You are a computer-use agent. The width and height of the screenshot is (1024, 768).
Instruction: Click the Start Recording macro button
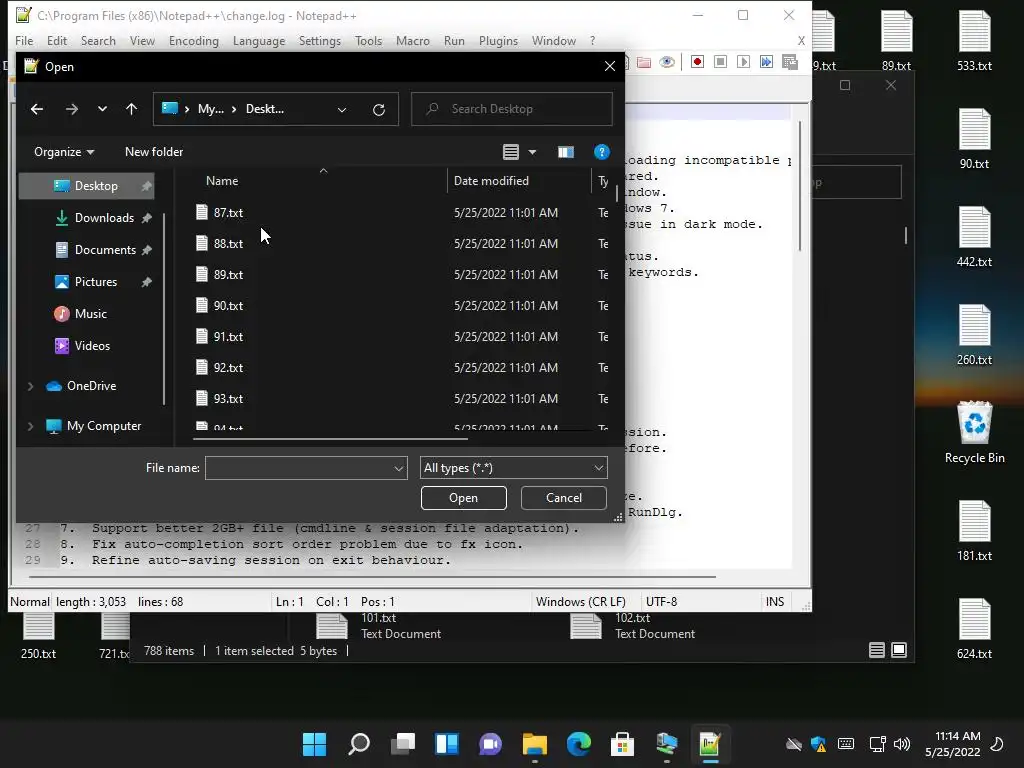pos(697,62)
